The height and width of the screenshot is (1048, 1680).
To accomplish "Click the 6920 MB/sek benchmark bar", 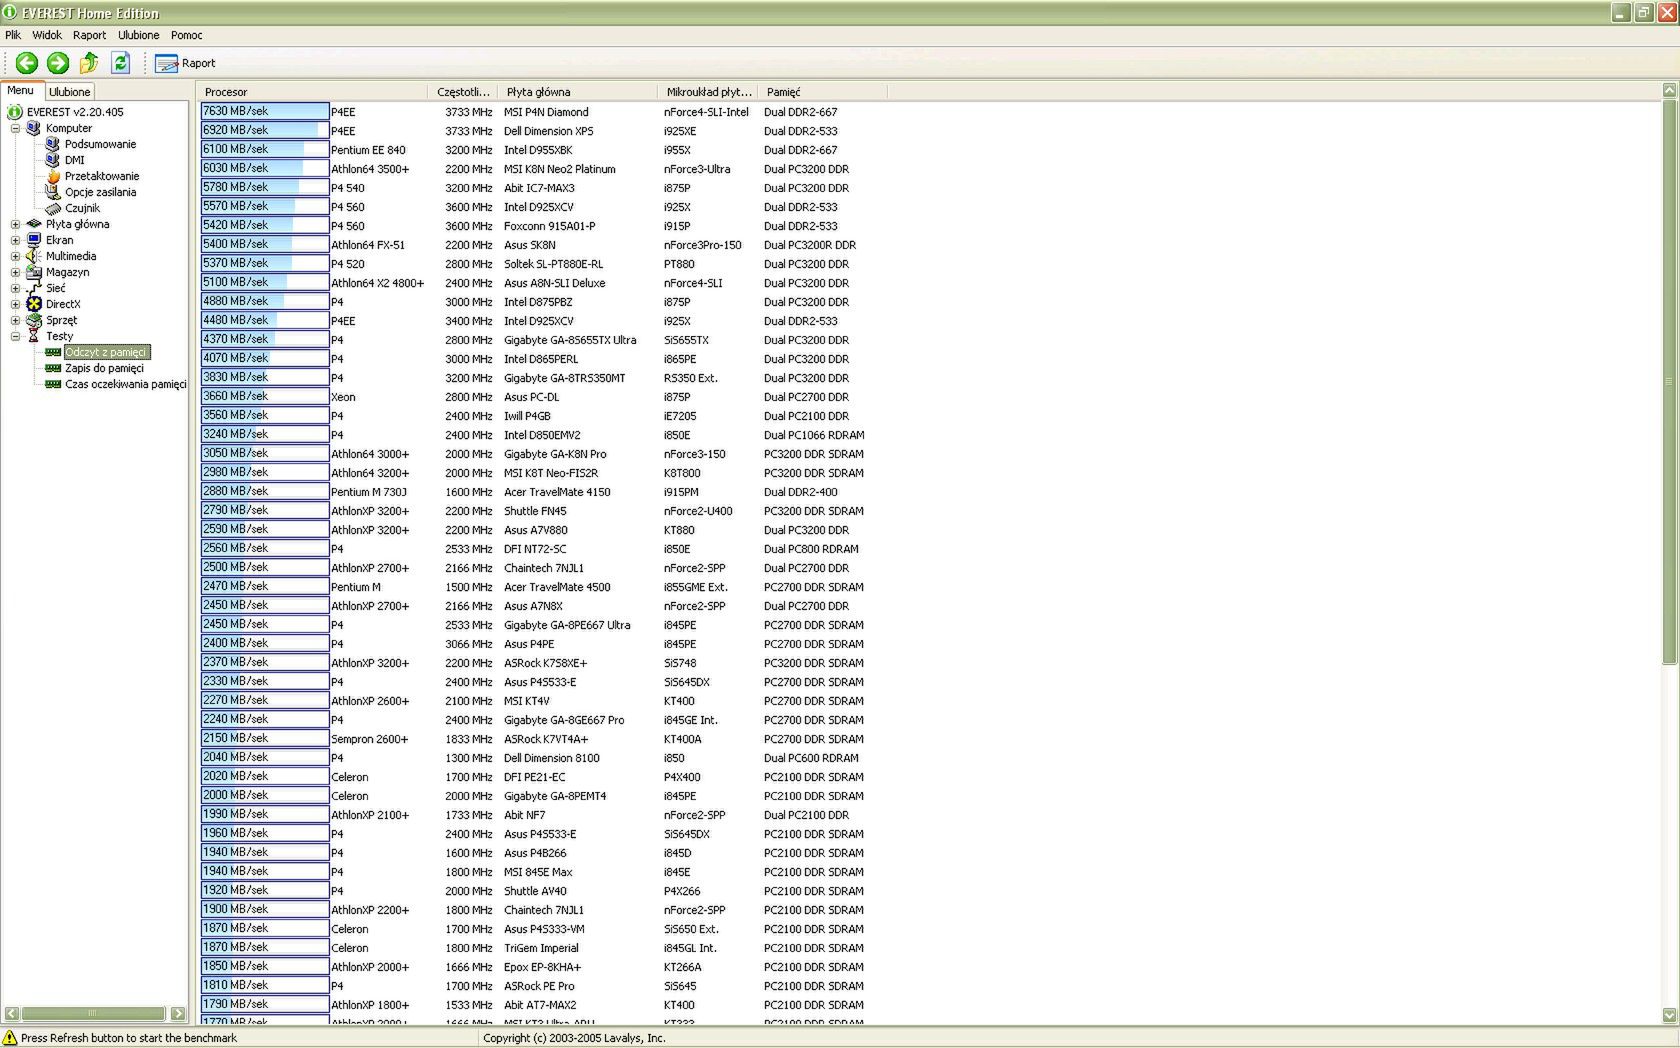I will click(265, 131).
